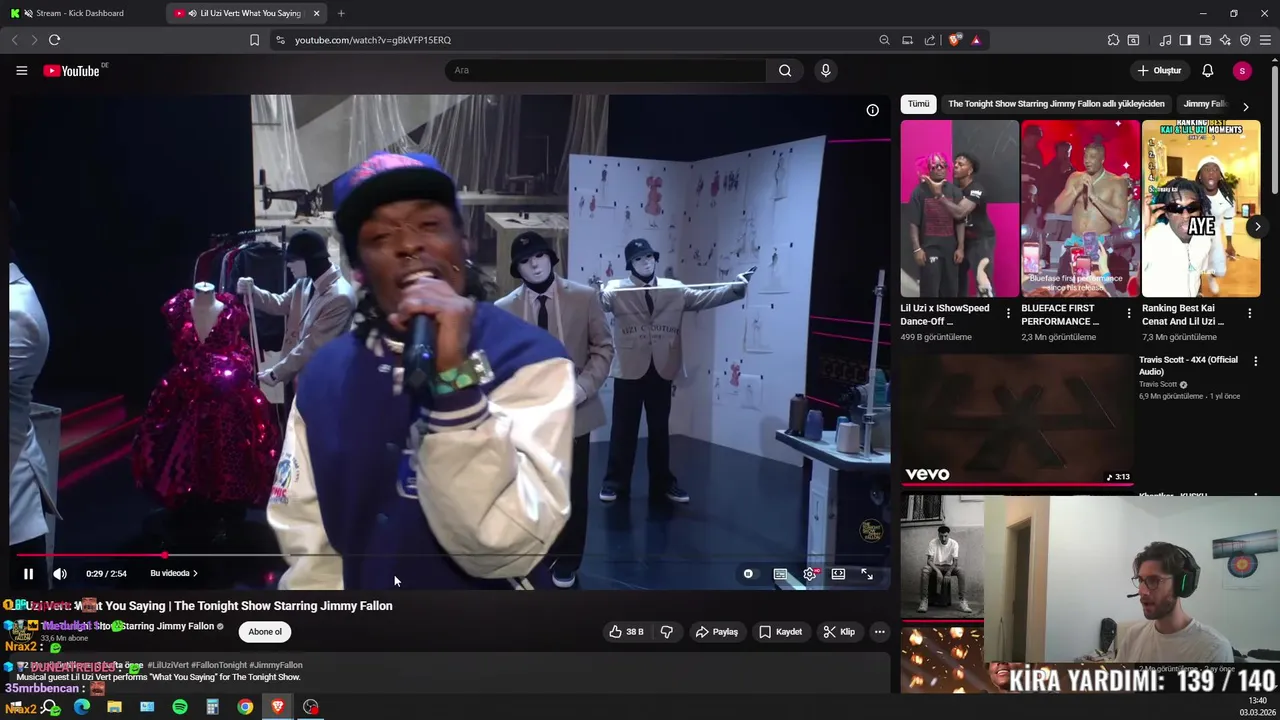Screen dimensions: 1280x720
Task: Open Brave VPN shield icon
Action: [1245, 40]
